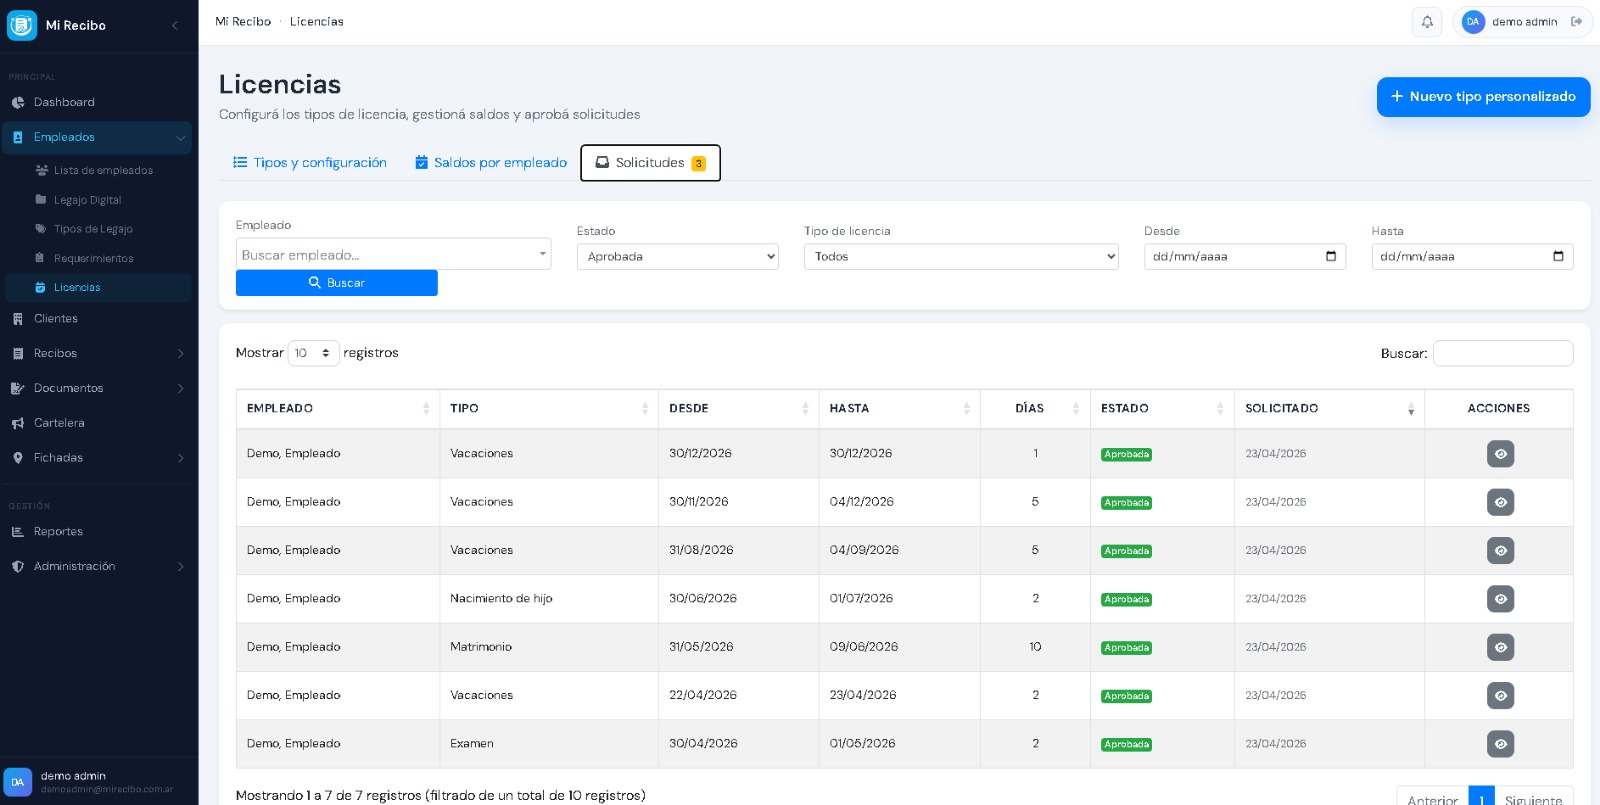Click the logout icon beside demo admin

1577,22
